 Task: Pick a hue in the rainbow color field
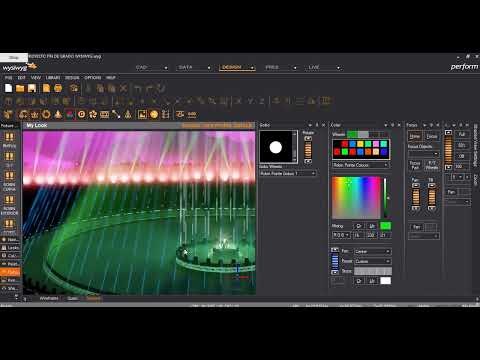coord(356,198)
